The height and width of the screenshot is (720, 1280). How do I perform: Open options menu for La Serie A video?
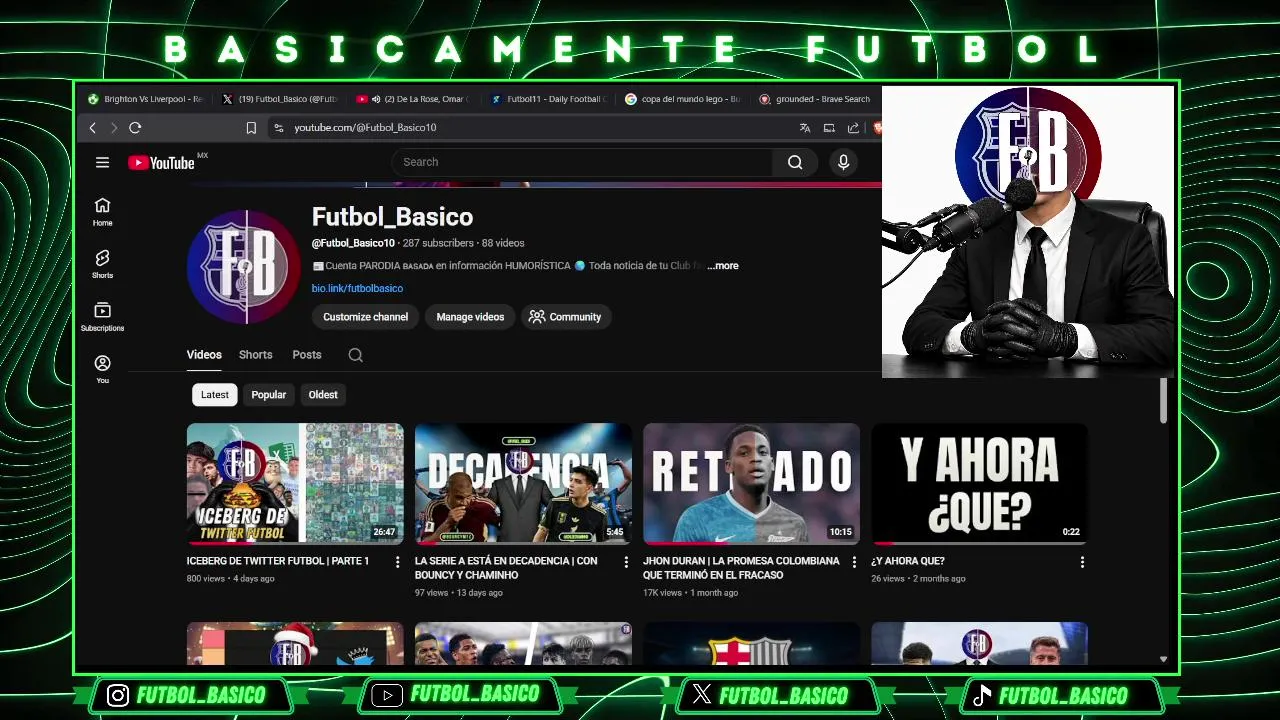pos(626,563)
